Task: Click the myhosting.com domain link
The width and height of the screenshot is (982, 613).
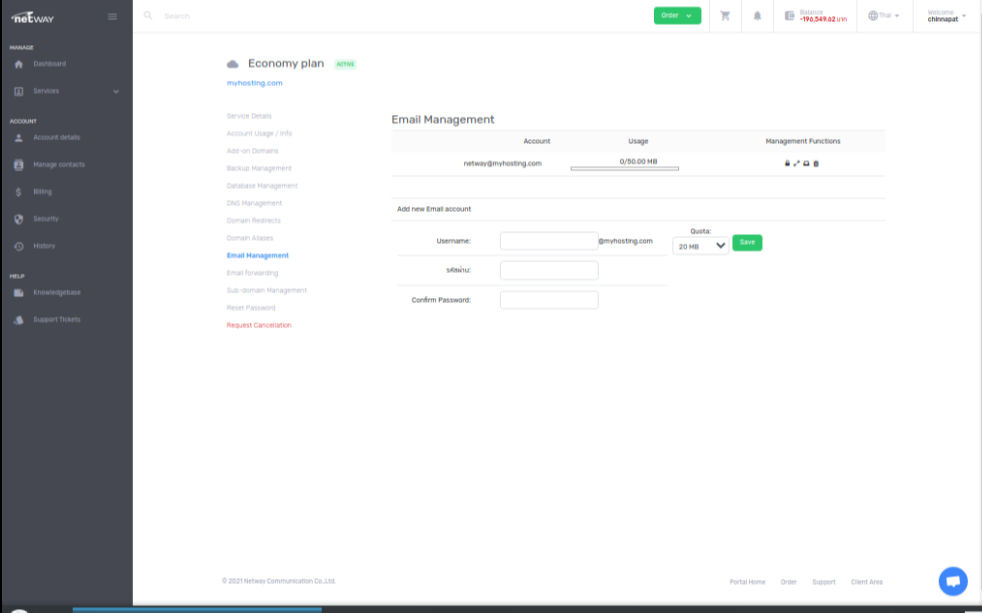Action: pyautogui.click(x=254, y=83)
